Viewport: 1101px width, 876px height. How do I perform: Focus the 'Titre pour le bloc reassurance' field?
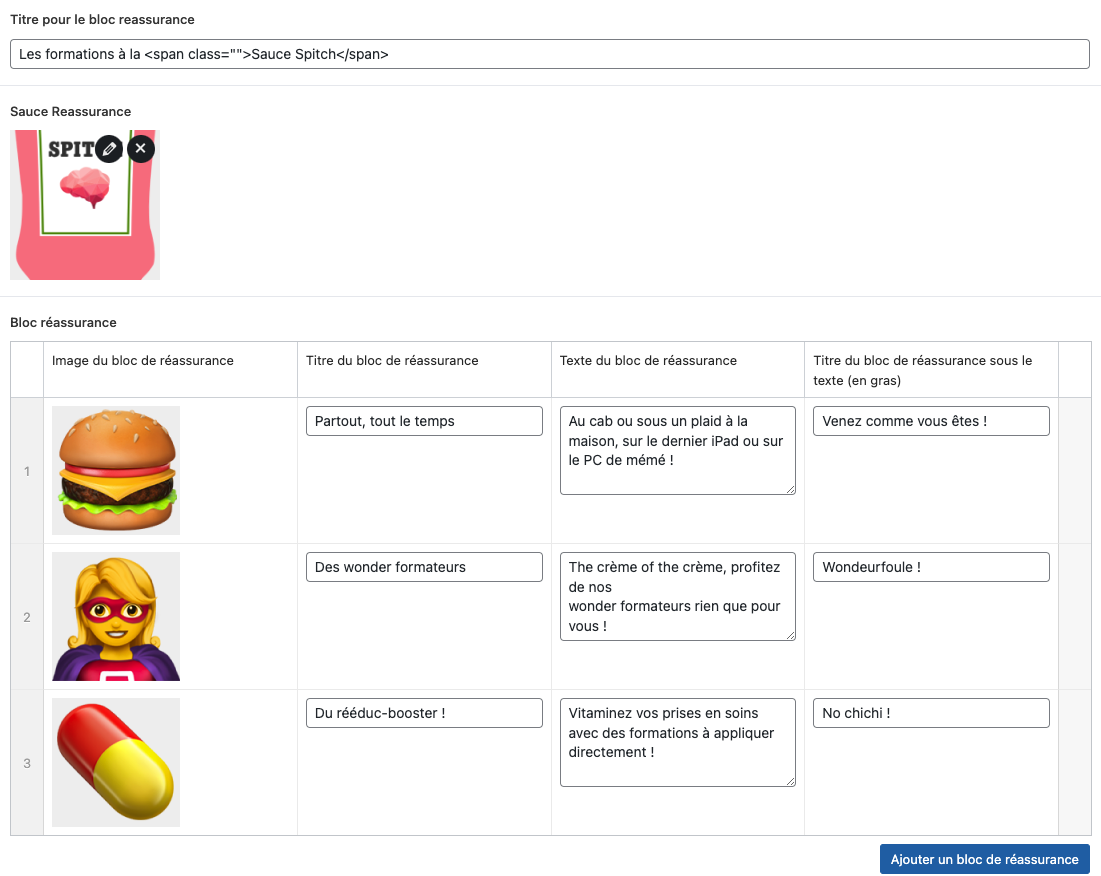tap(549, 54)
